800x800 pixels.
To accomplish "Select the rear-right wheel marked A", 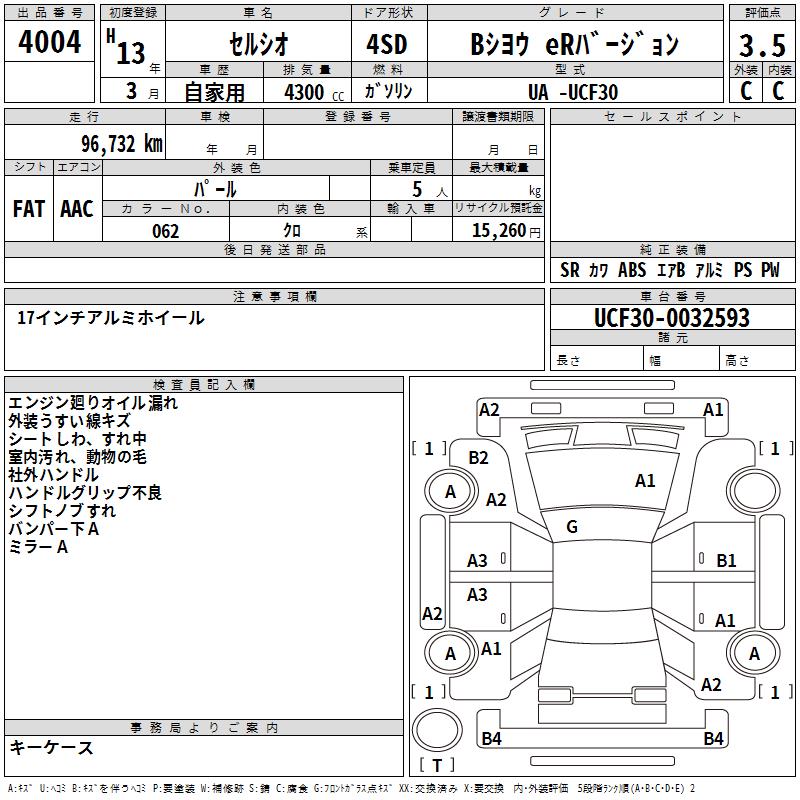I will click(754, 654).
